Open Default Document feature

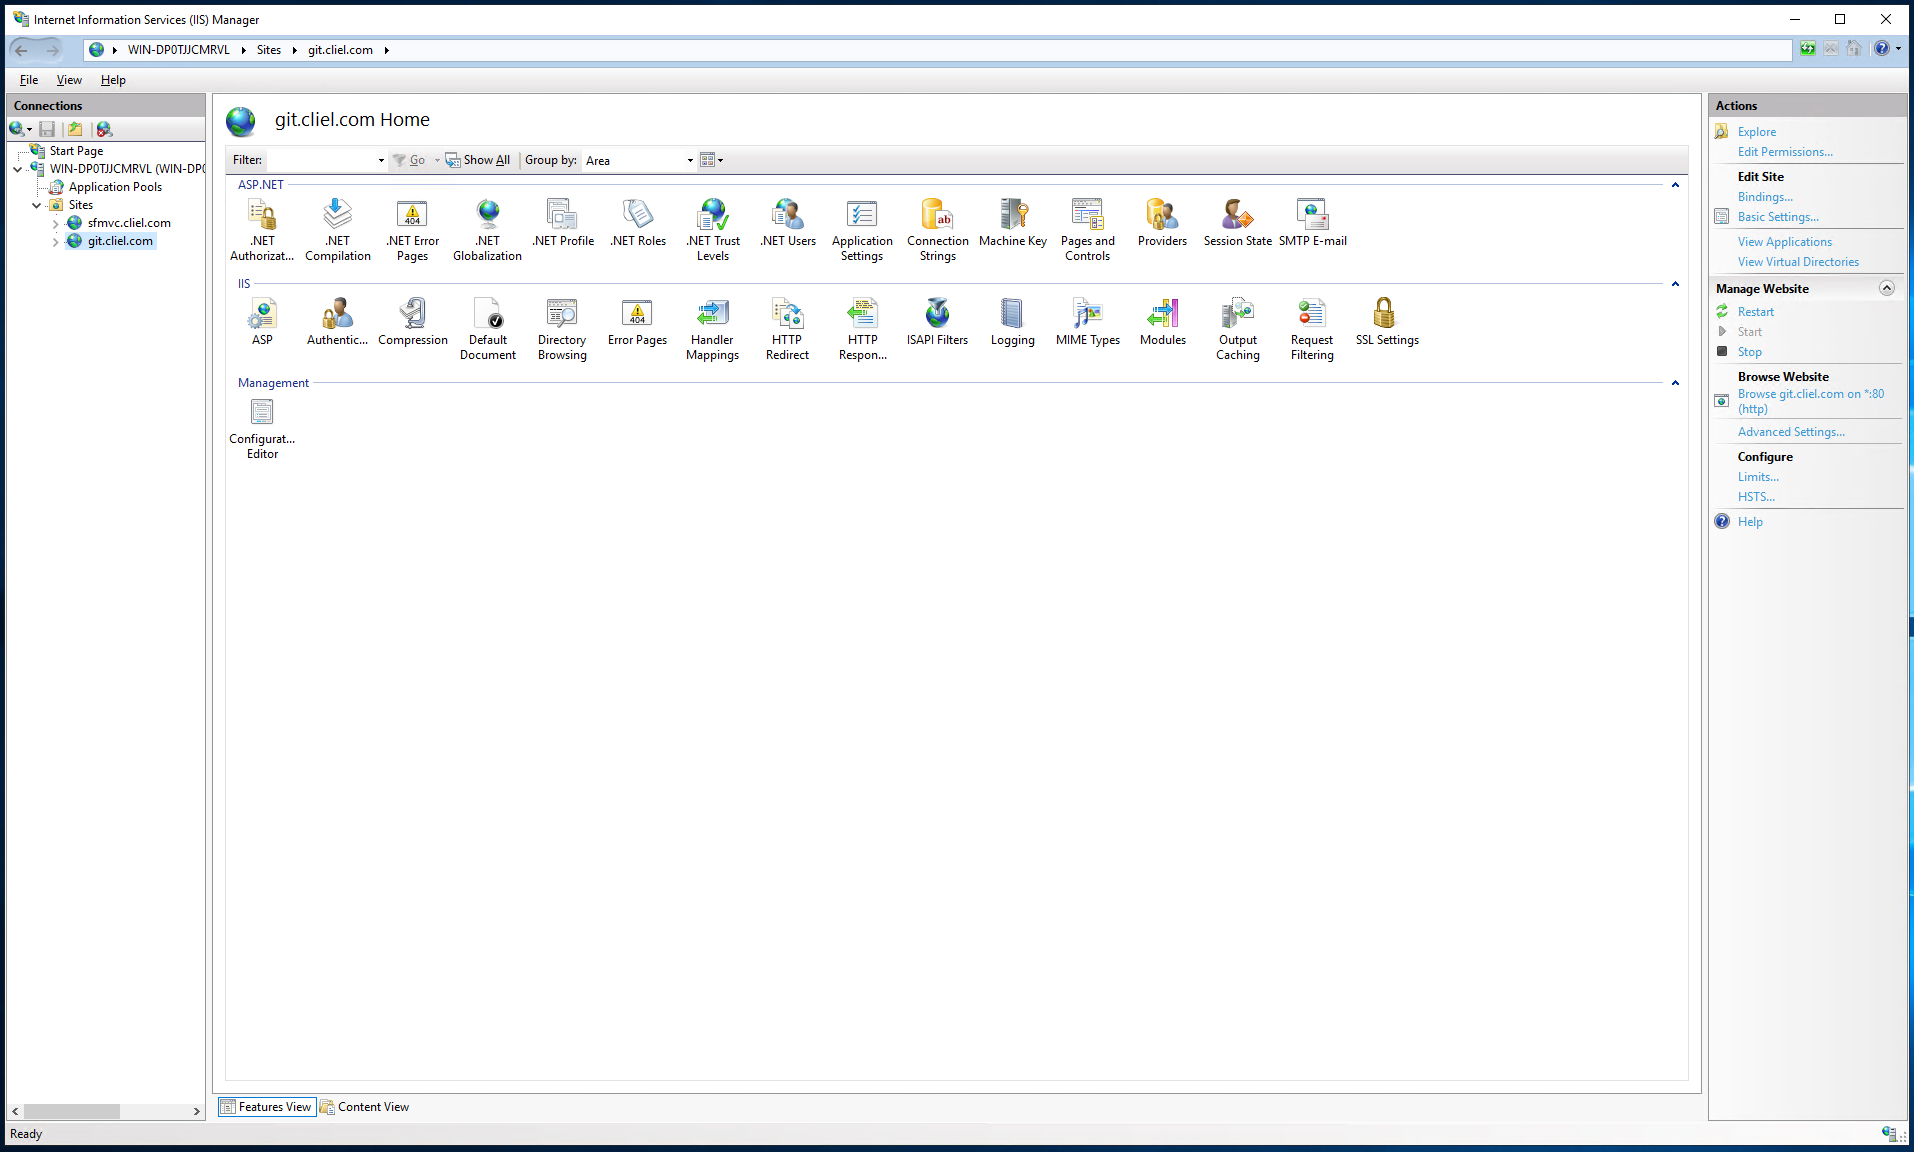click(x=488, y=328)
